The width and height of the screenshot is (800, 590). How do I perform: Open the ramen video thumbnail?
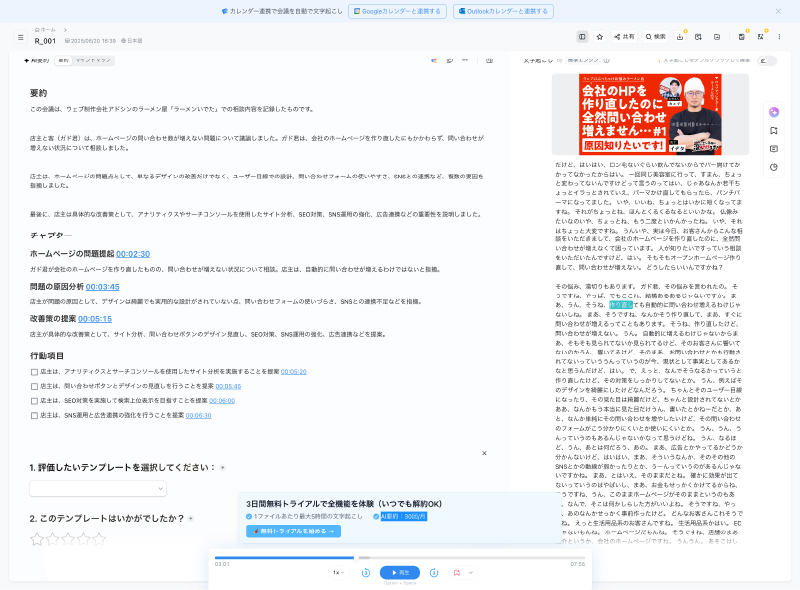650,114
